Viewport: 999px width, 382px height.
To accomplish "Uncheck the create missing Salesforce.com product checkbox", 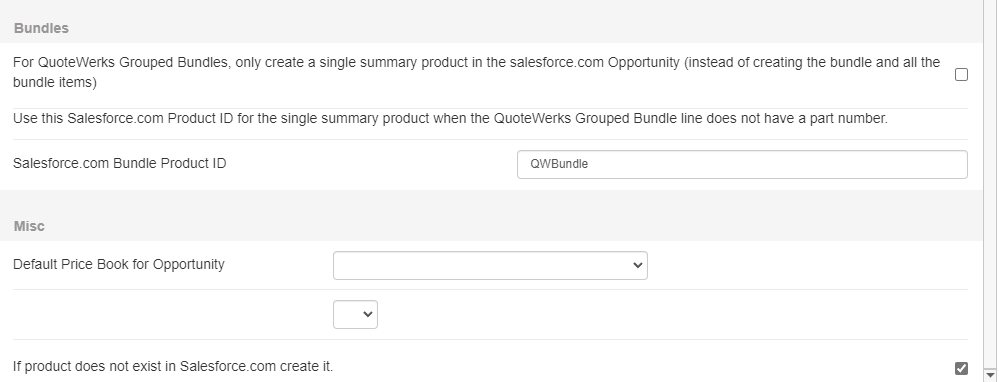I will pyautogui.click(x=961, y=368).
